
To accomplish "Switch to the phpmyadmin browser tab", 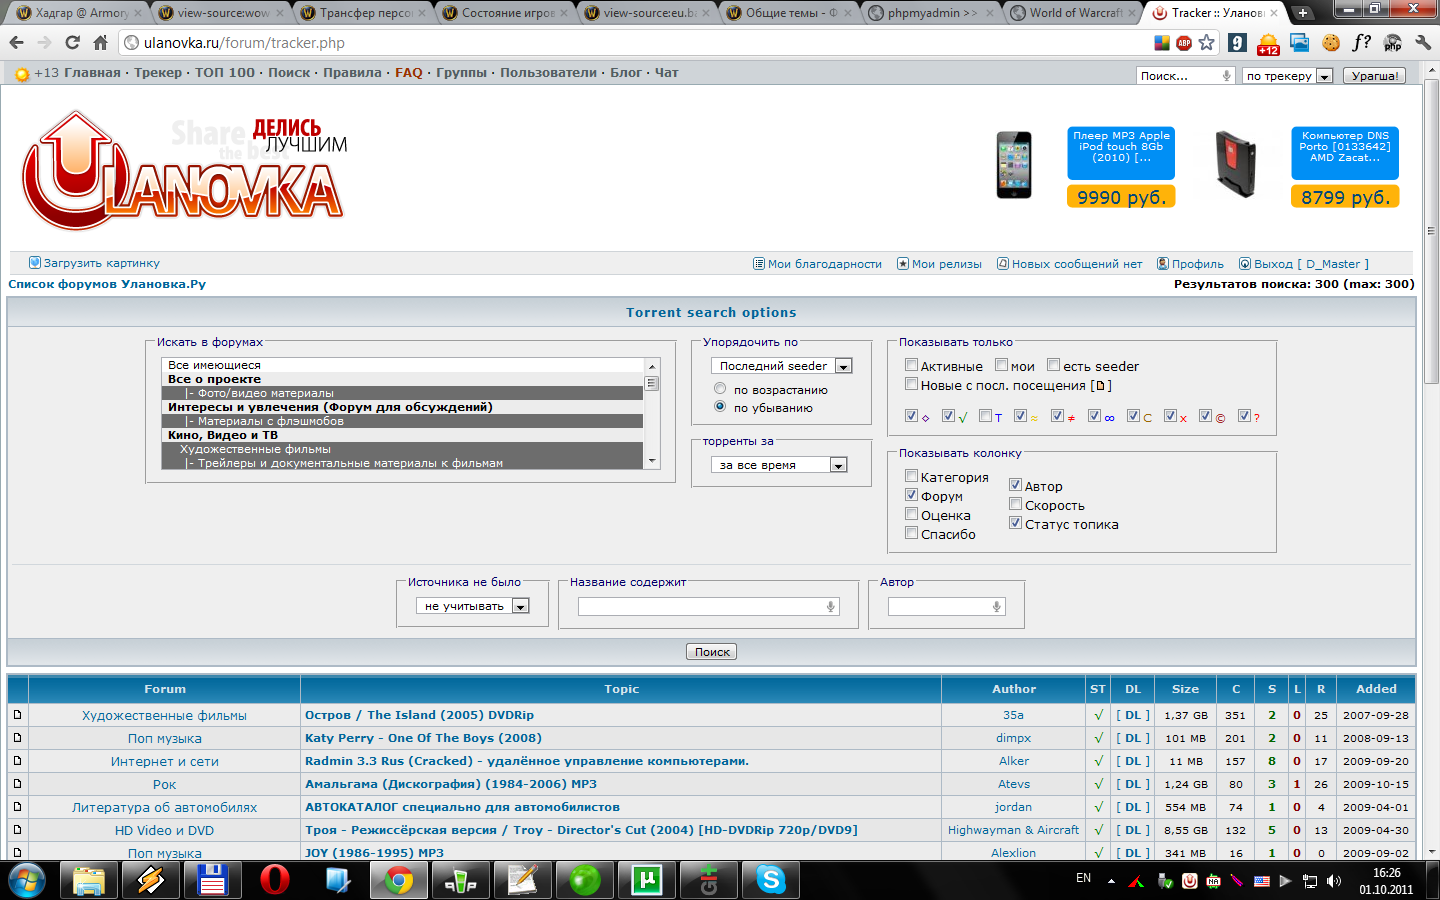I will coord(932,13).
